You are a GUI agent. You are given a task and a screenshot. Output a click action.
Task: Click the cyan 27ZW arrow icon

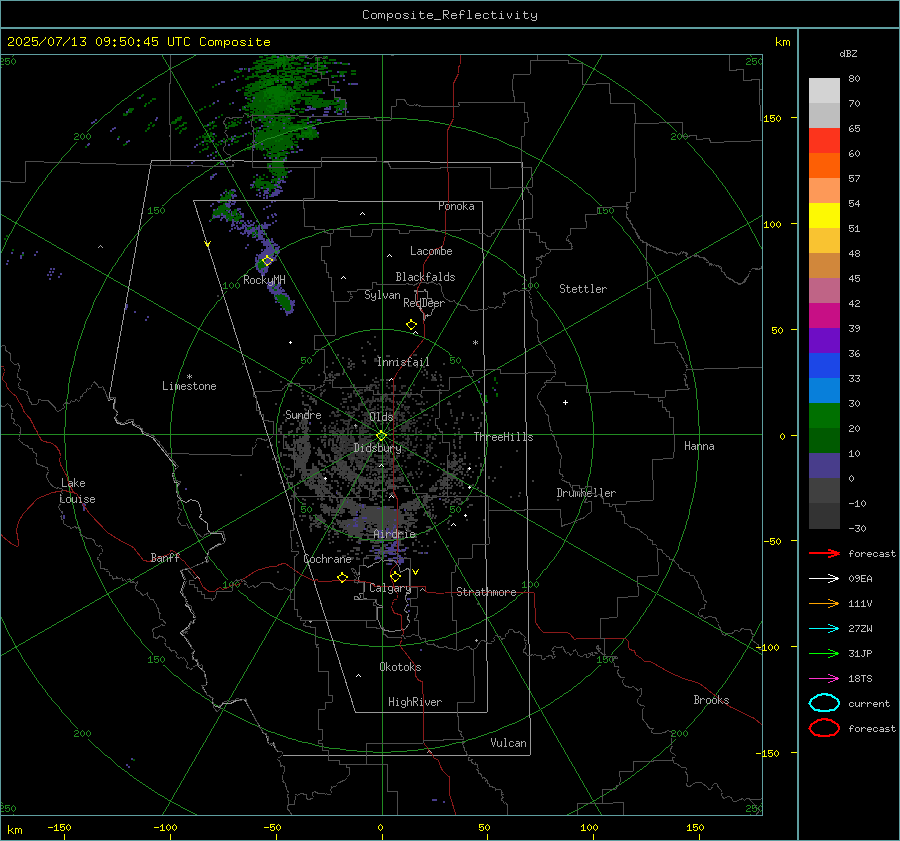click(824, 629)
